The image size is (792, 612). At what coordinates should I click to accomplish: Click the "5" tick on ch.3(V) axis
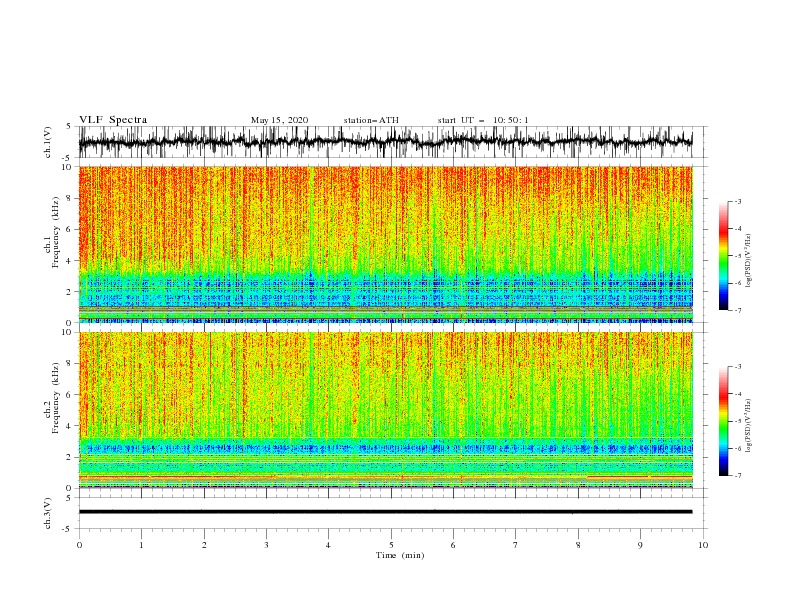[69, 498]
